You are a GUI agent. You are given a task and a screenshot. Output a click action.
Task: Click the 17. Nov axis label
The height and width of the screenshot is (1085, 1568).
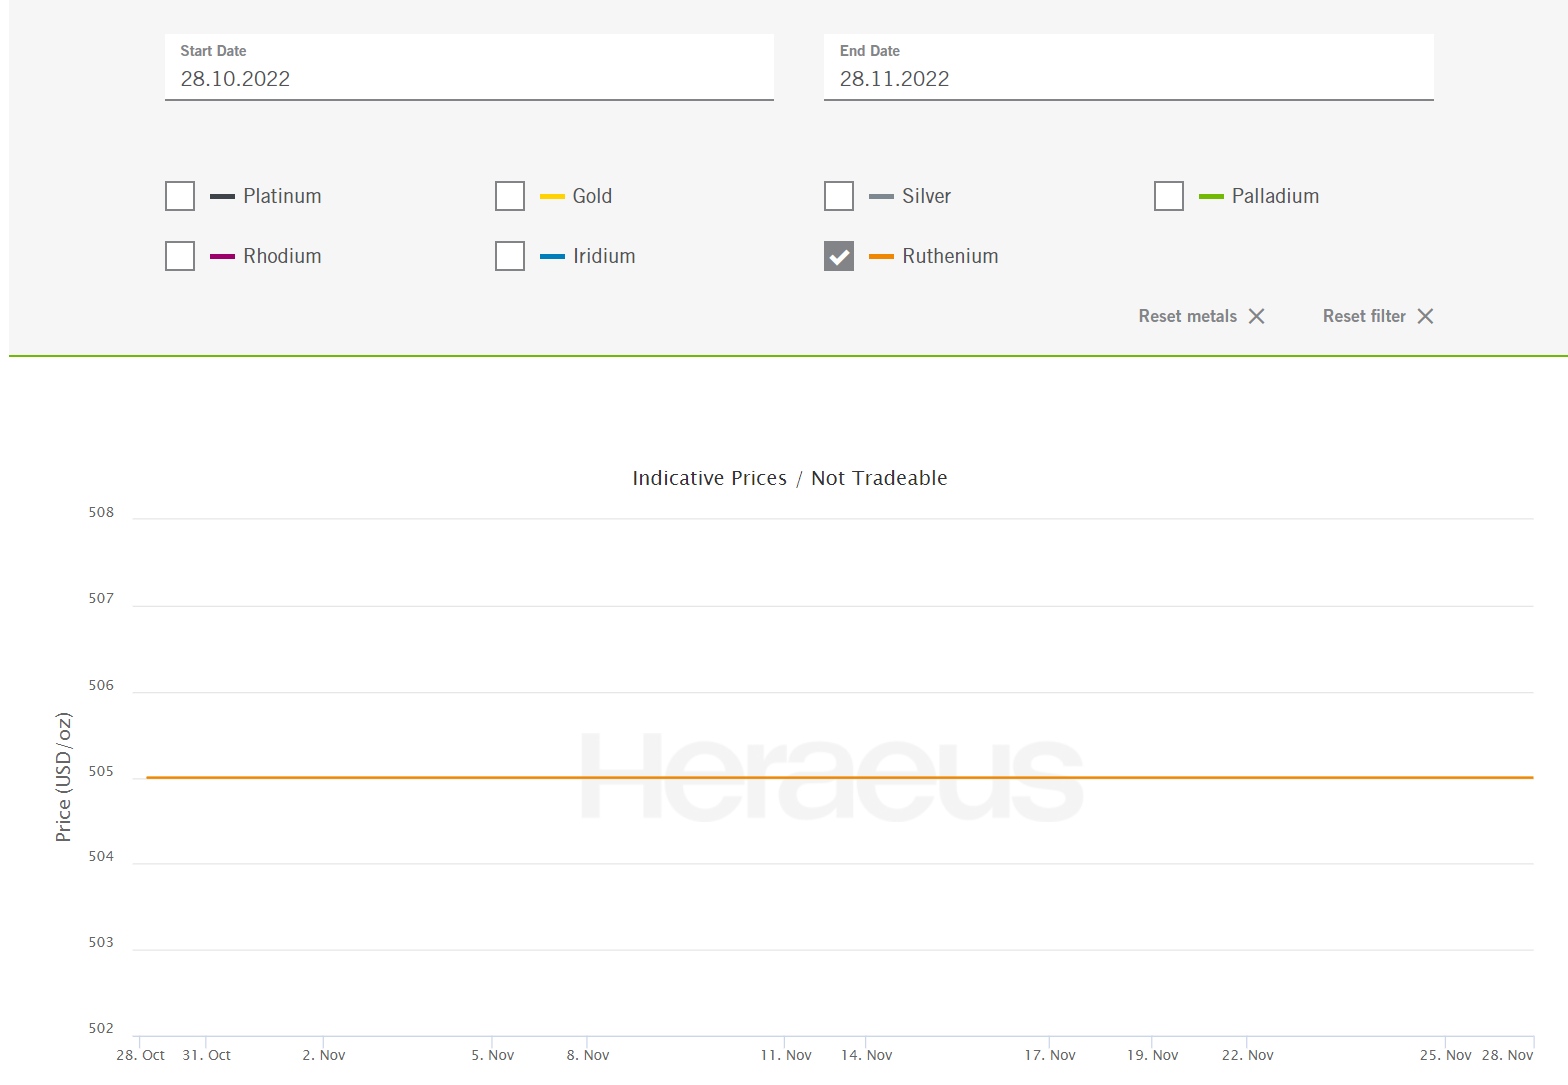[x=1050, y=1055]
